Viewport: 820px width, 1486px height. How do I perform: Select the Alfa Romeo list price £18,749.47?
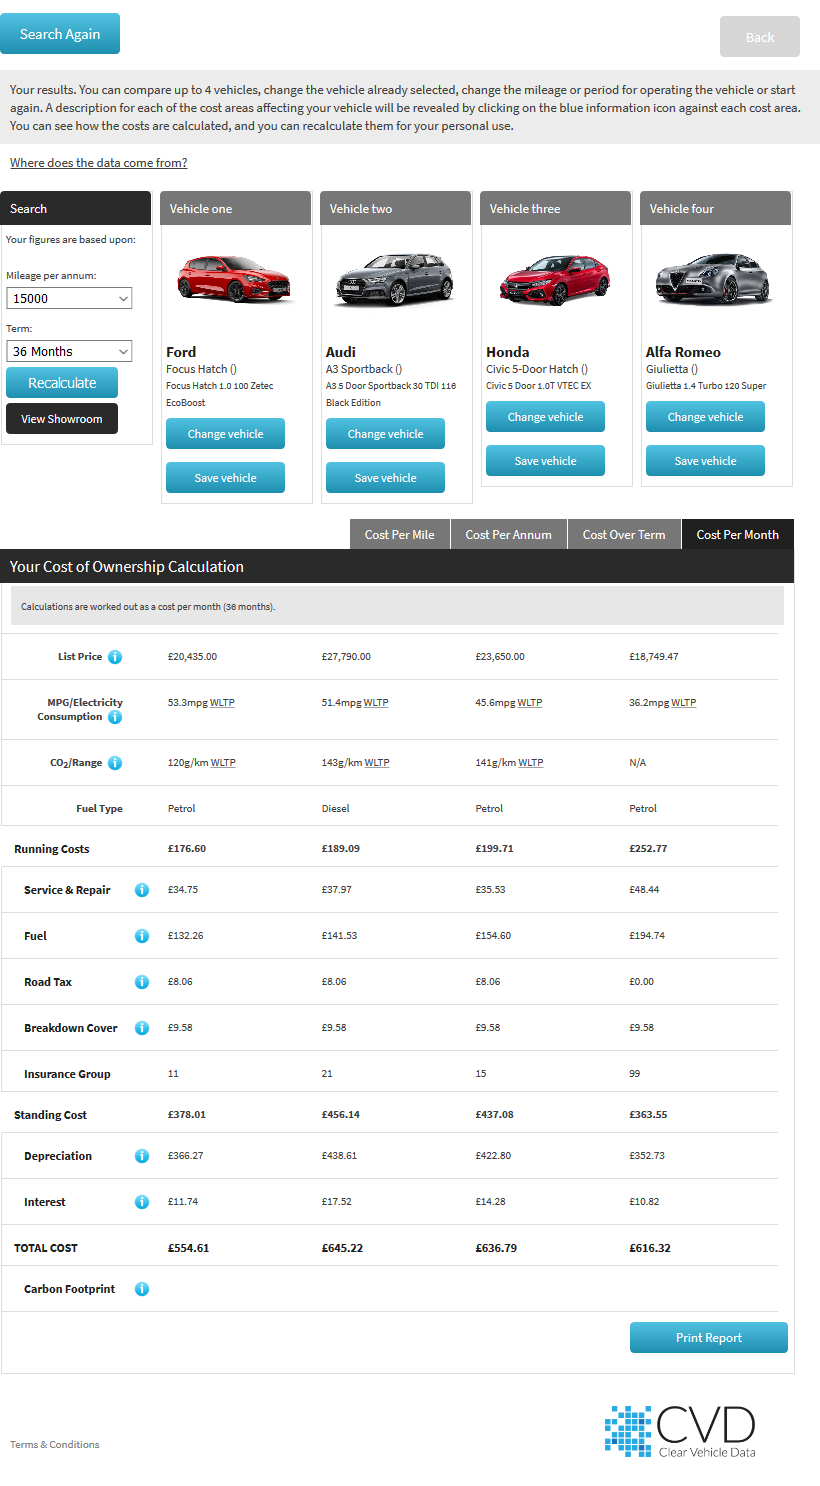[654, 657]
